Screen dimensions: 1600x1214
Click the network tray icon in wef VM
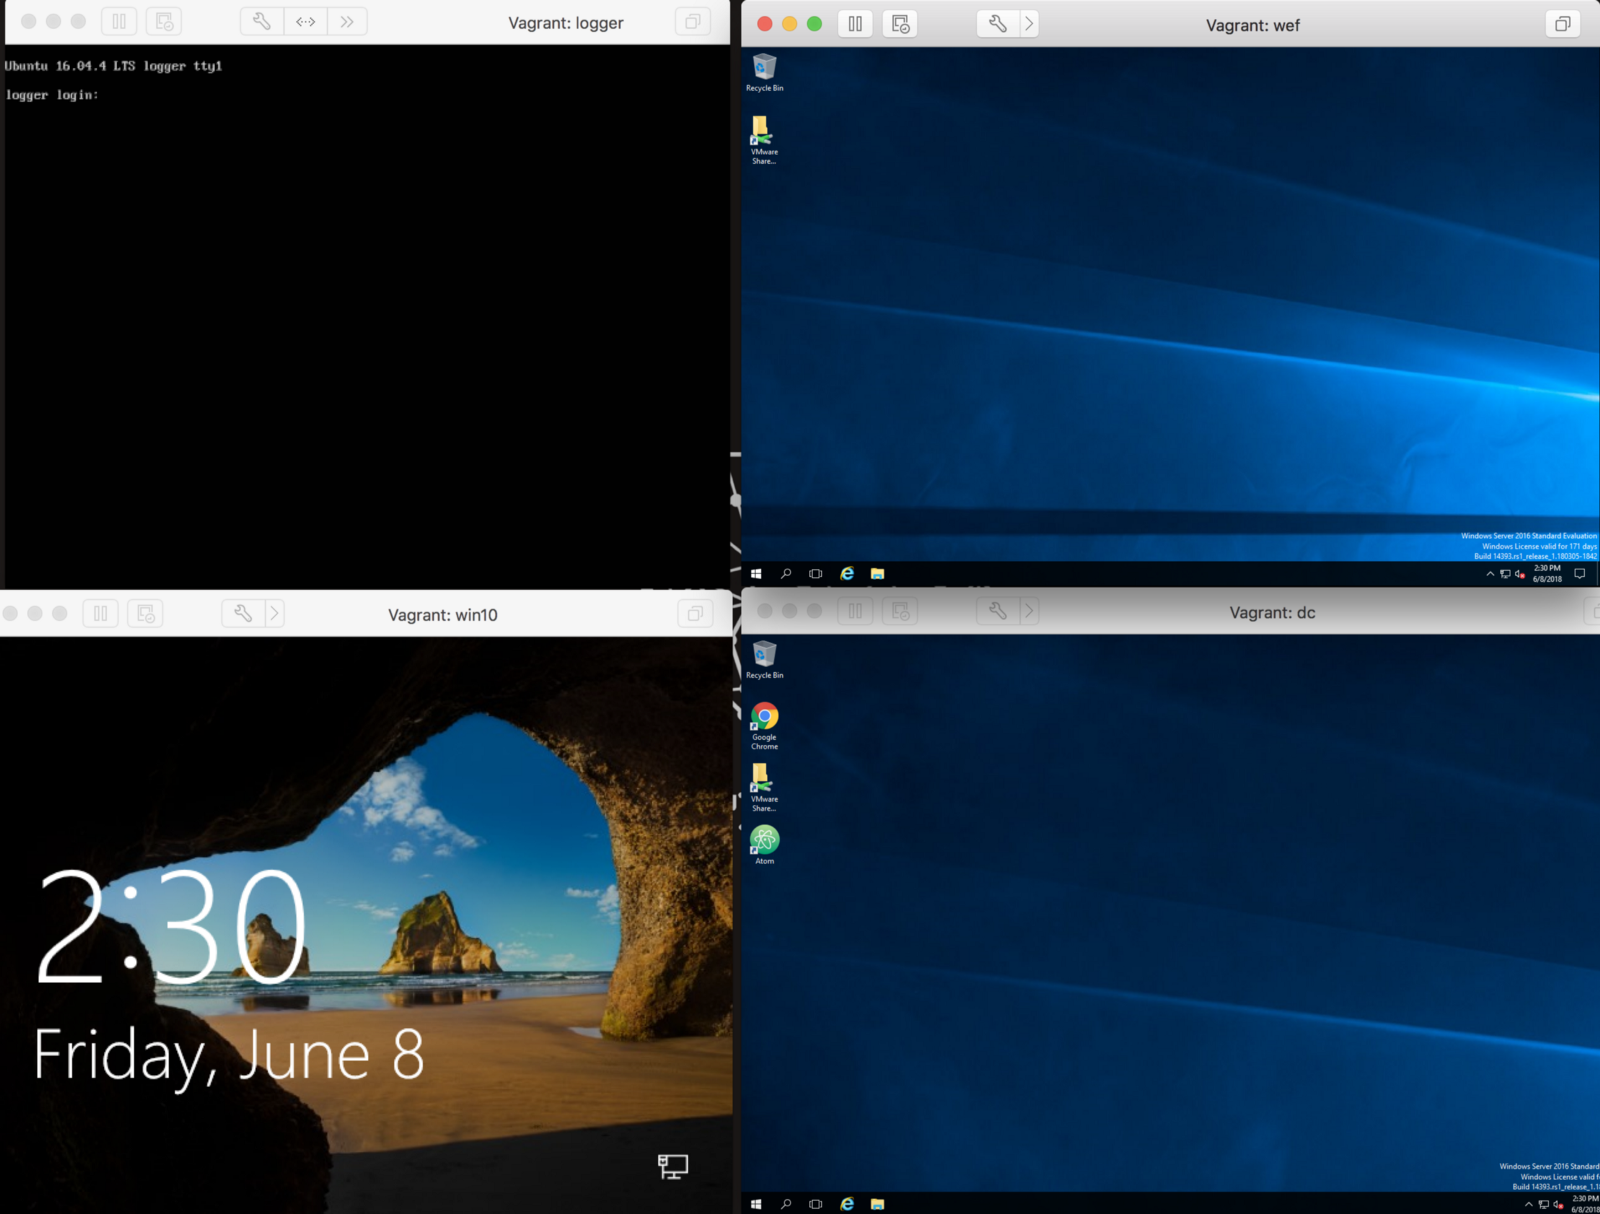click(1505, 574)
